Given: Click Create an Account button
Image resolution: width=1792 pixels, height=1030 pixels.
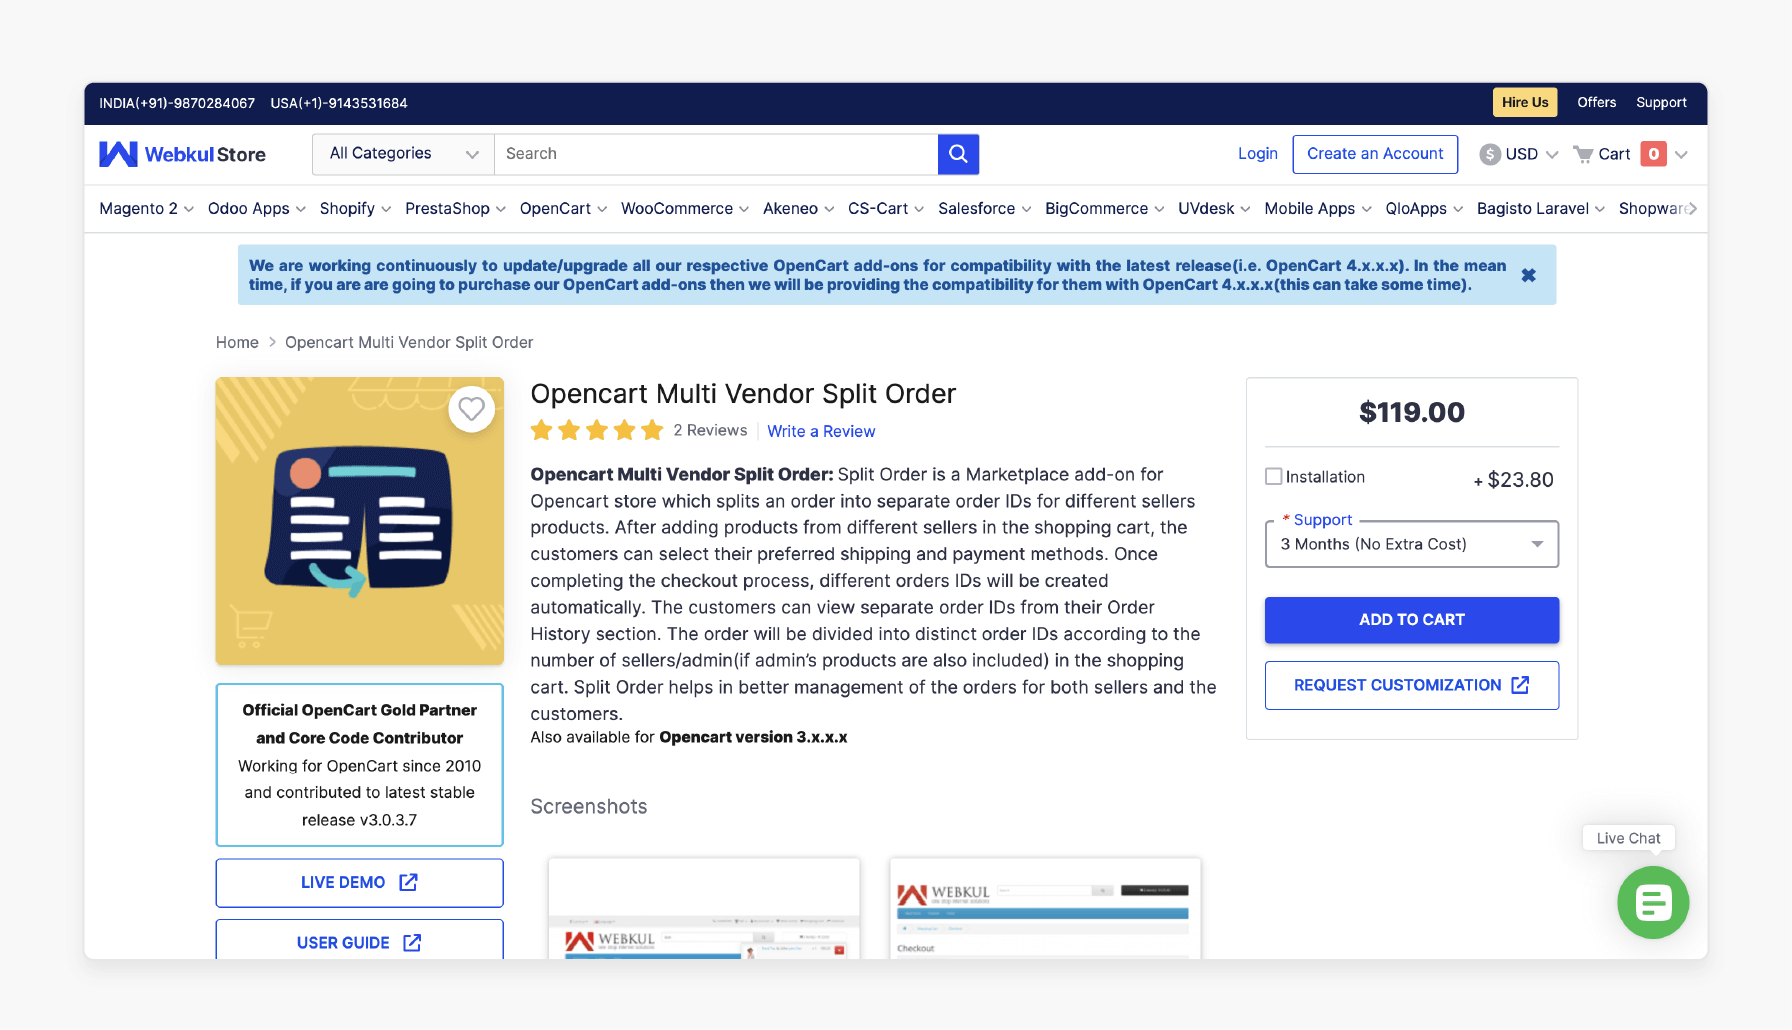Looking at the screenshot, I should (1375, 154).
